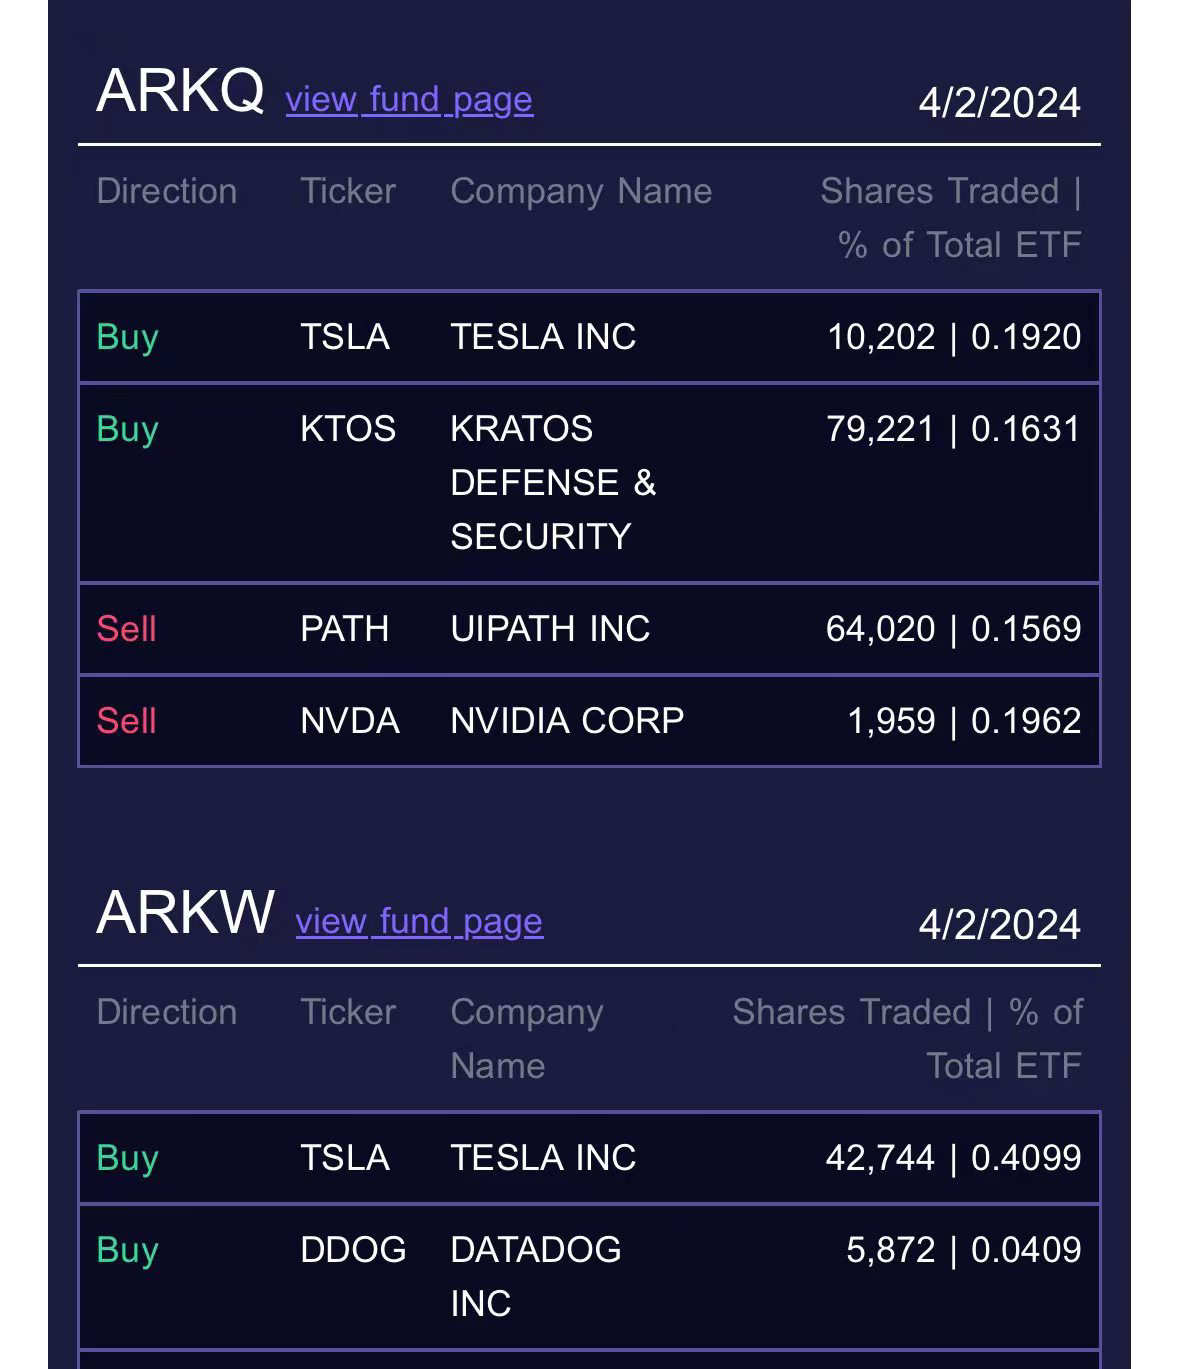
Task: Select the DDOG ticker cell
Action: click(353, 1250)
